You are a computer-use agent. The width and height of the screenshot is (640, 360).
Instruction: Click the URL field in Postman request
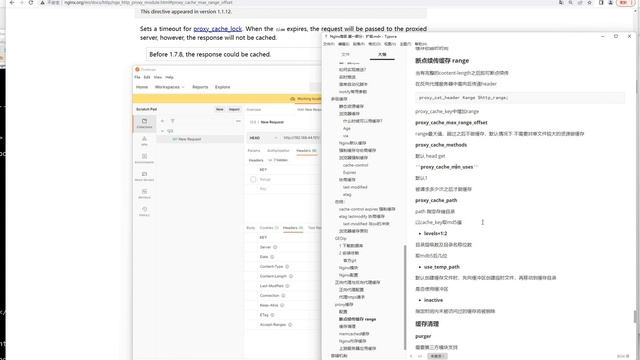pyautogui.click(x=302, y=138)
